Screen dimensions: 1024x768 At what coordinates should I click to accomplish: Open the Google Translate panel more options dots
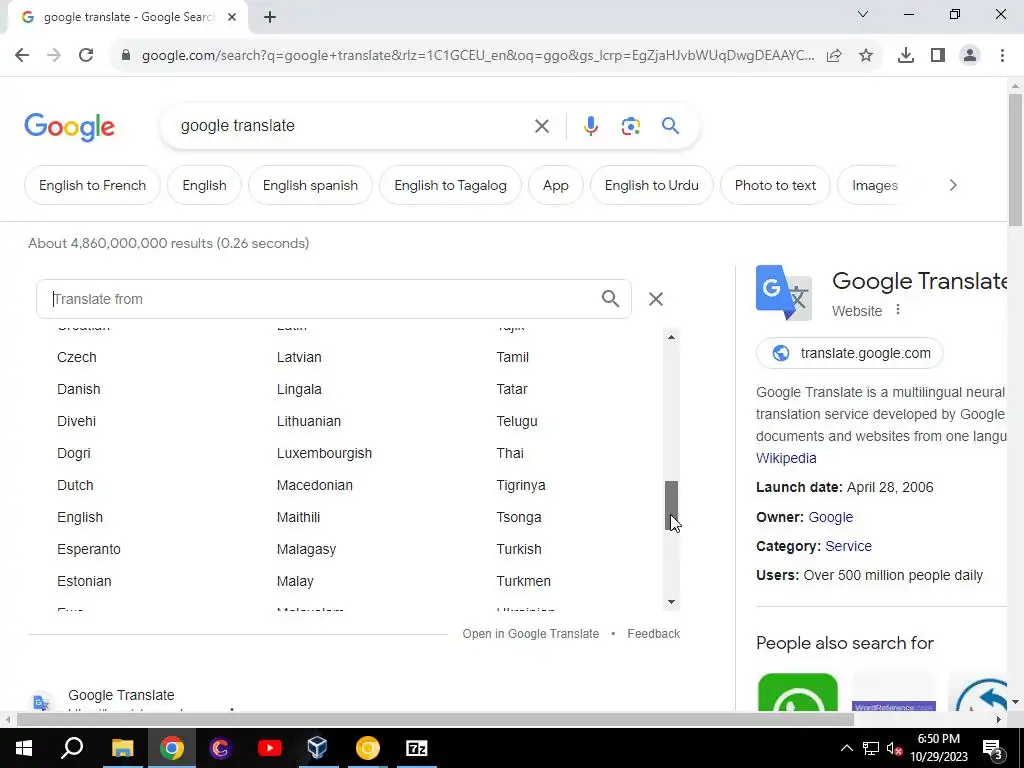898,310
